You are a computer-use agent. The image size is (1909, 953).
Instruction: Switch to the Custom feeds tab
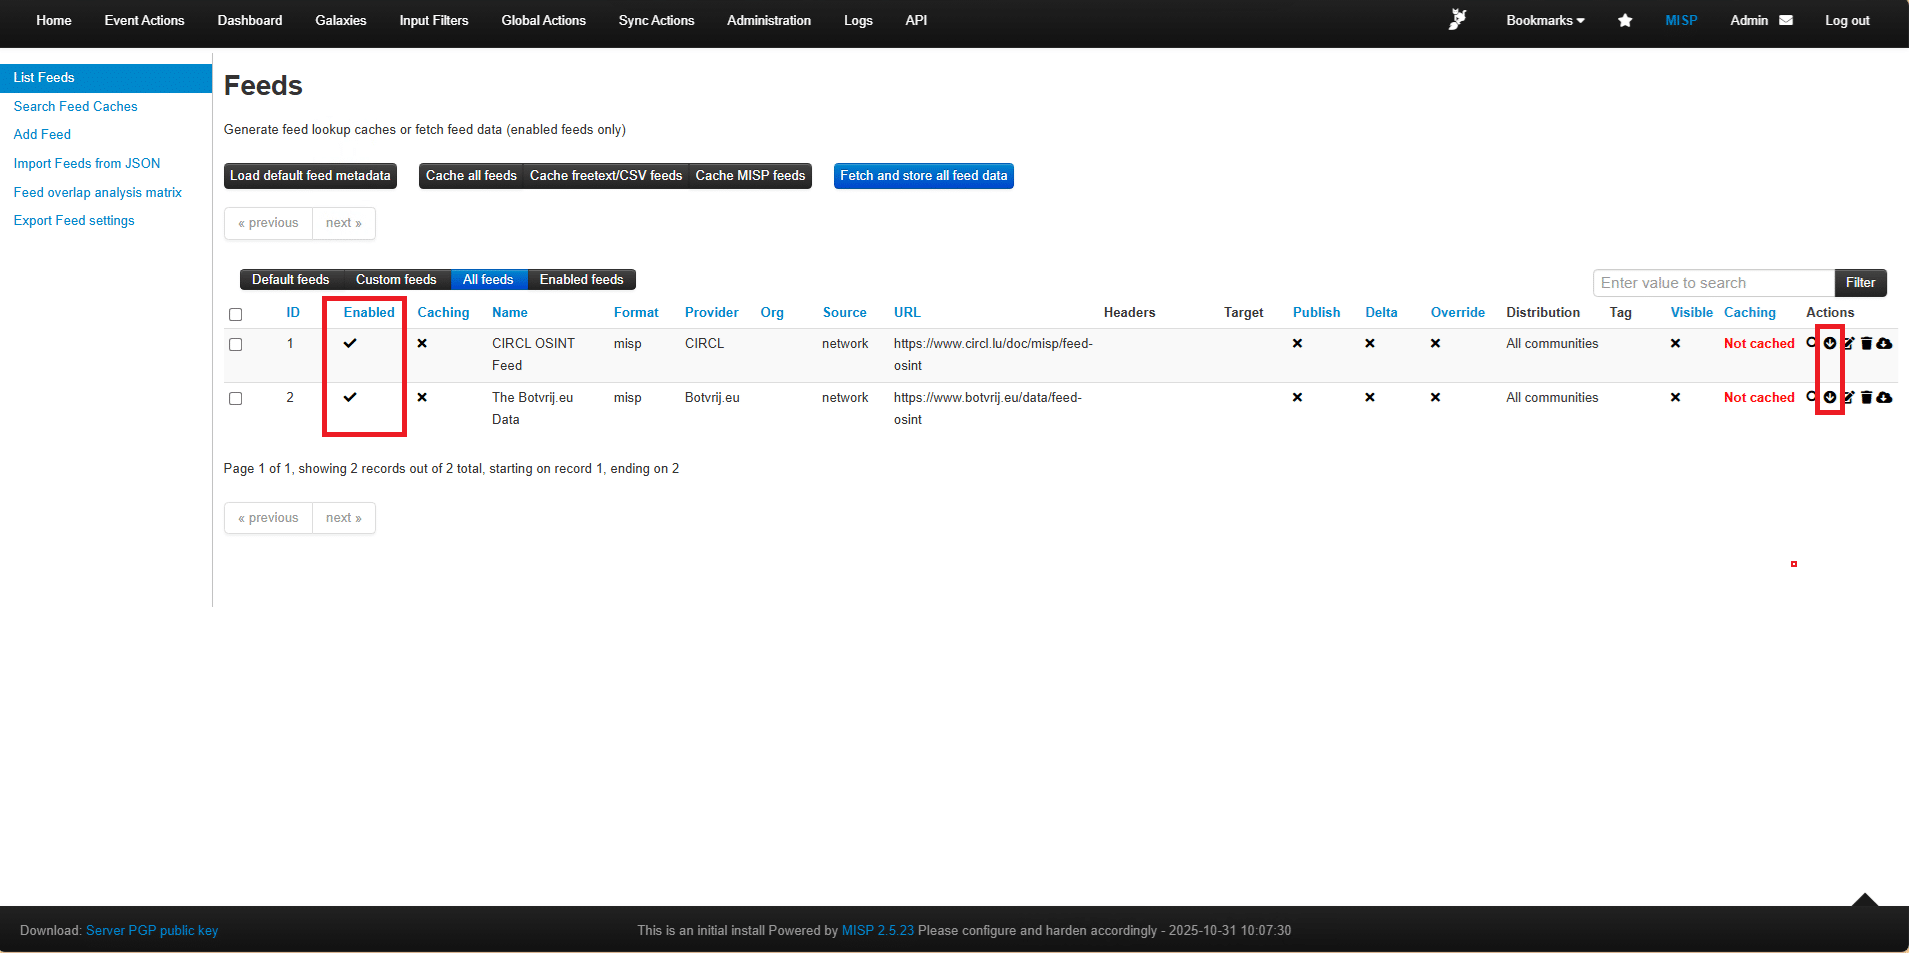(396, 280)
